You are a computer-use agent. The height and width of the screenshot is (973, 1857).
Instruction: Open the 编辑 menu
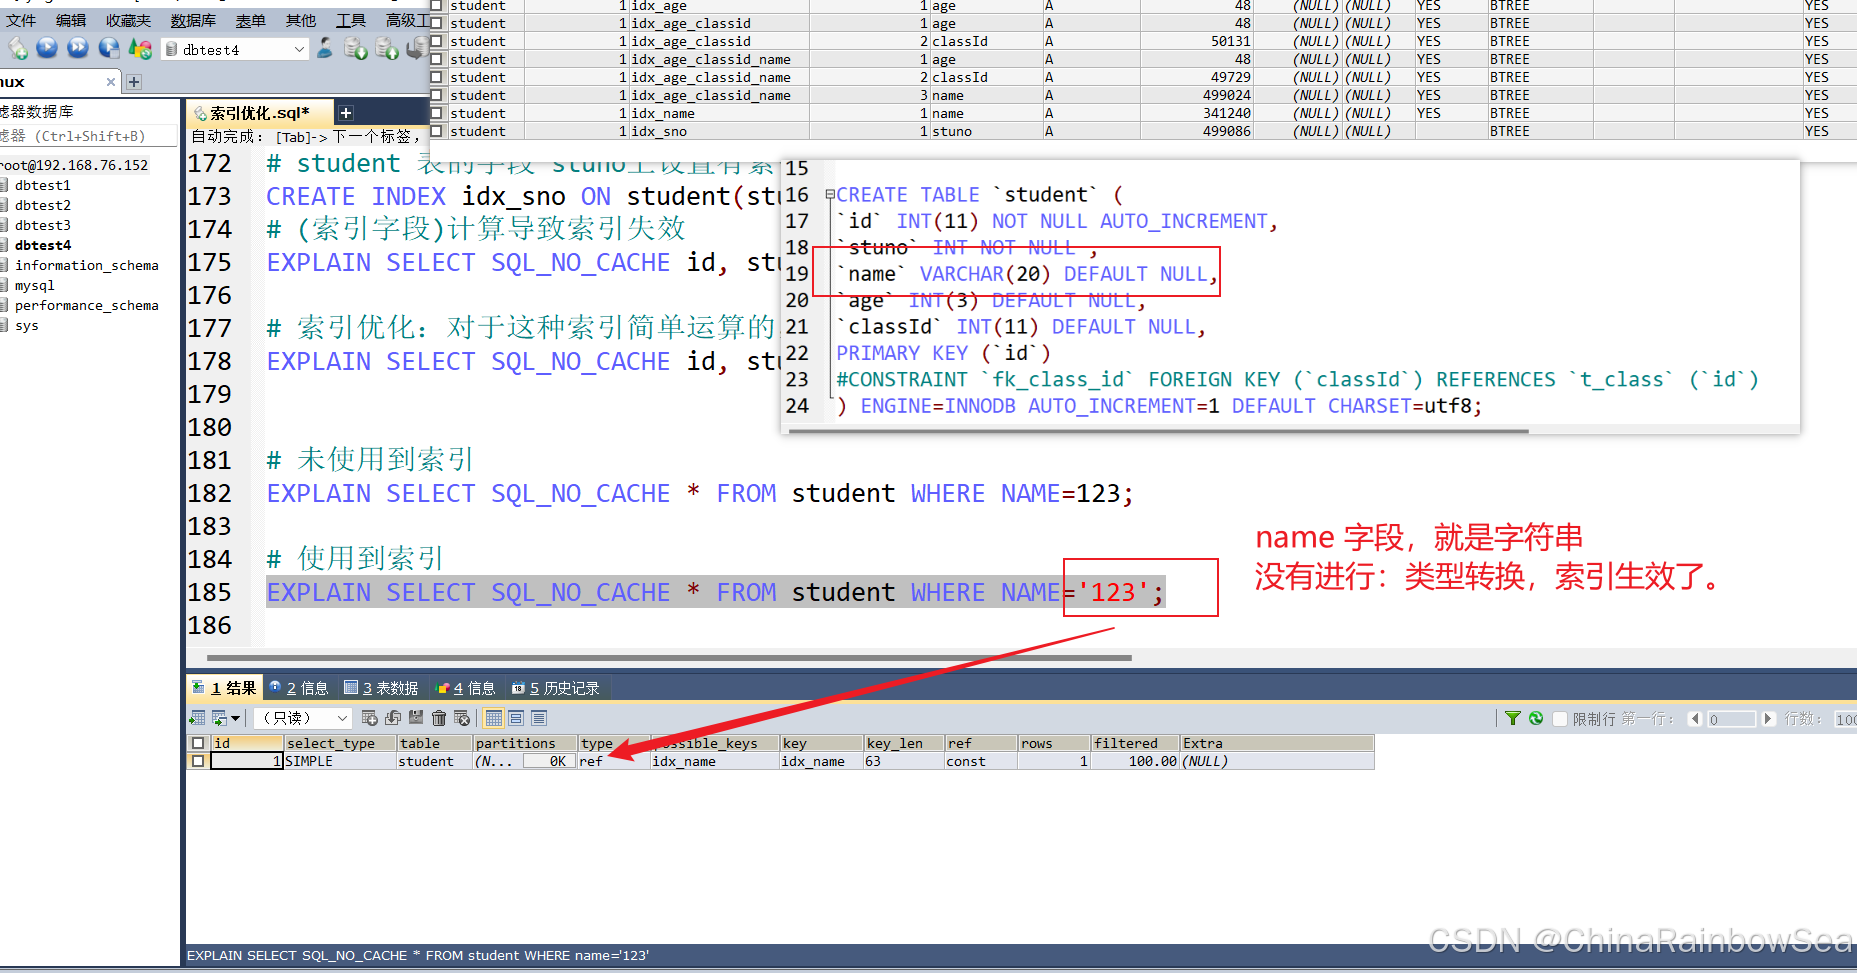(71, 20)
